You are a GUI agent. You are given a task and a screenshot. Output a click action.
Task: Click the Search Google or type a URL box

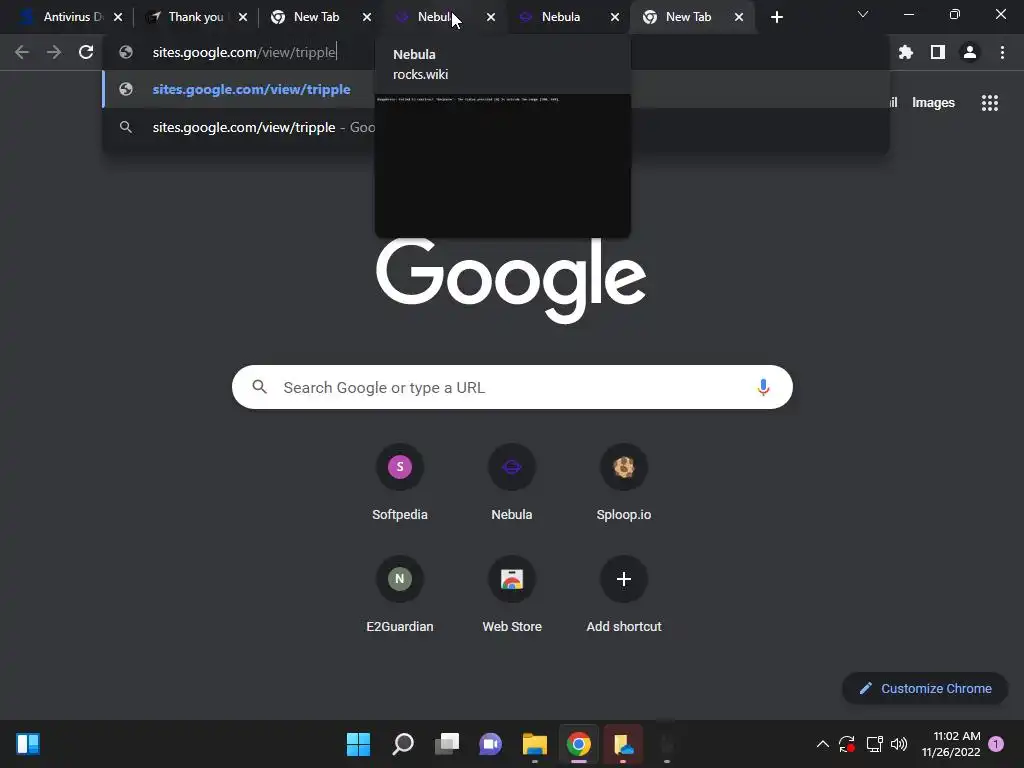tap(512, 387)
